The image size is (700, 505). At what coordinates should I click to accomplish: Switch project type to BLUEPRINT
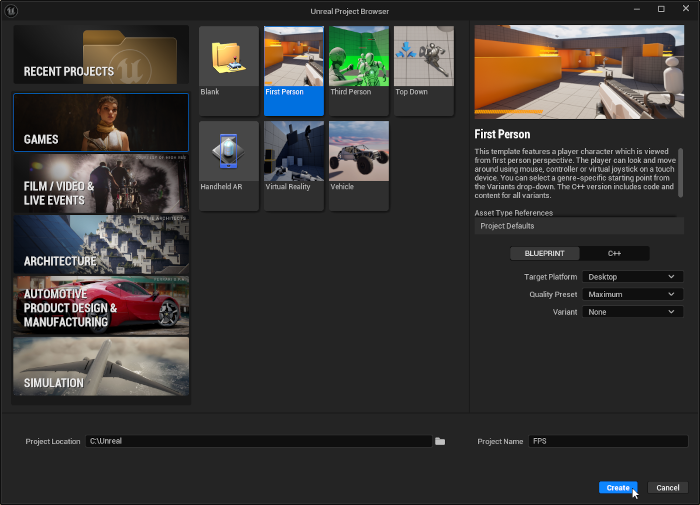[x=545, y=254]
